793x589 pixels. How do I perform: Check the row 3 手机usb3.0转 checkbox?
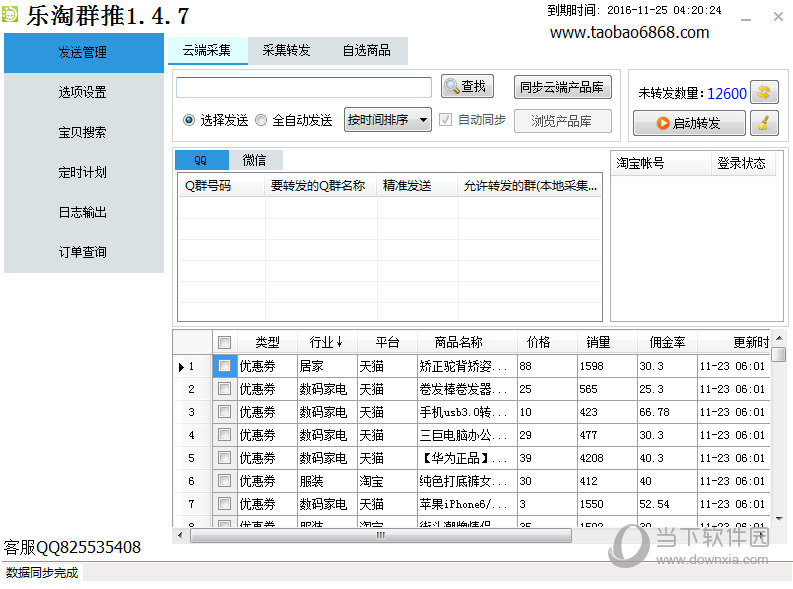225,412
